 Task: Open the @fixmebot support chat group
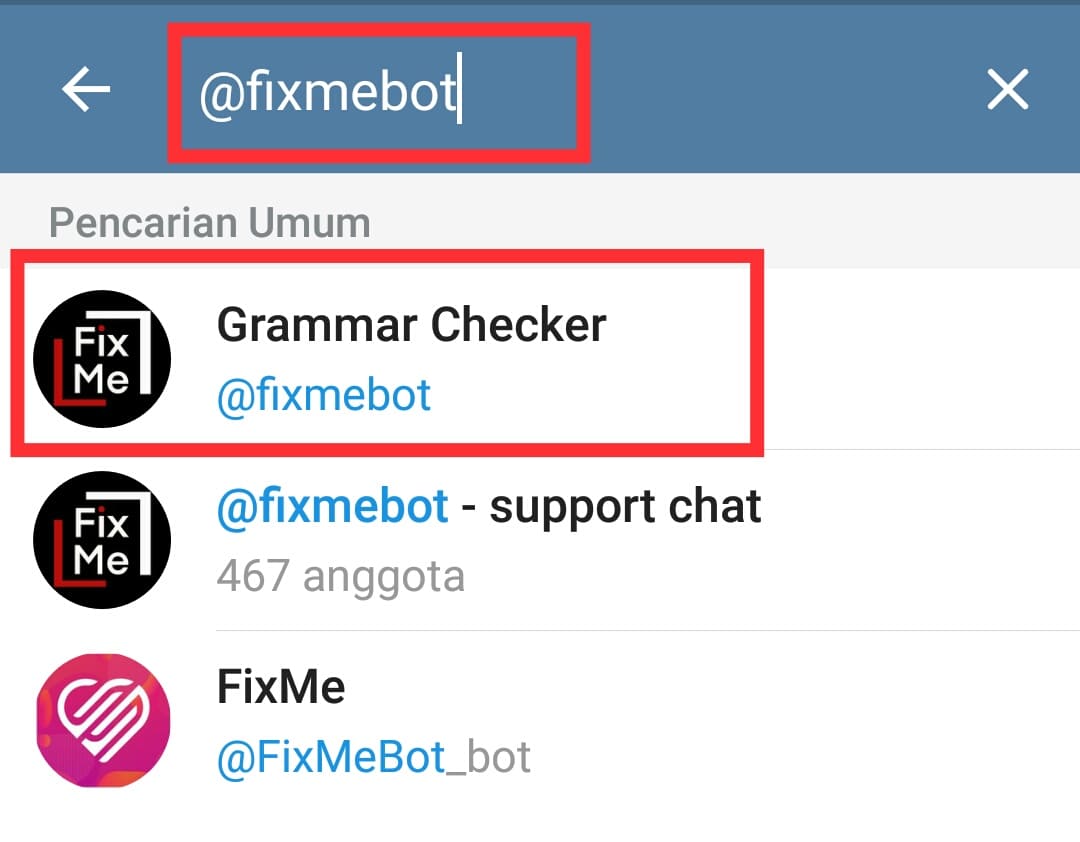coord(488,538)
